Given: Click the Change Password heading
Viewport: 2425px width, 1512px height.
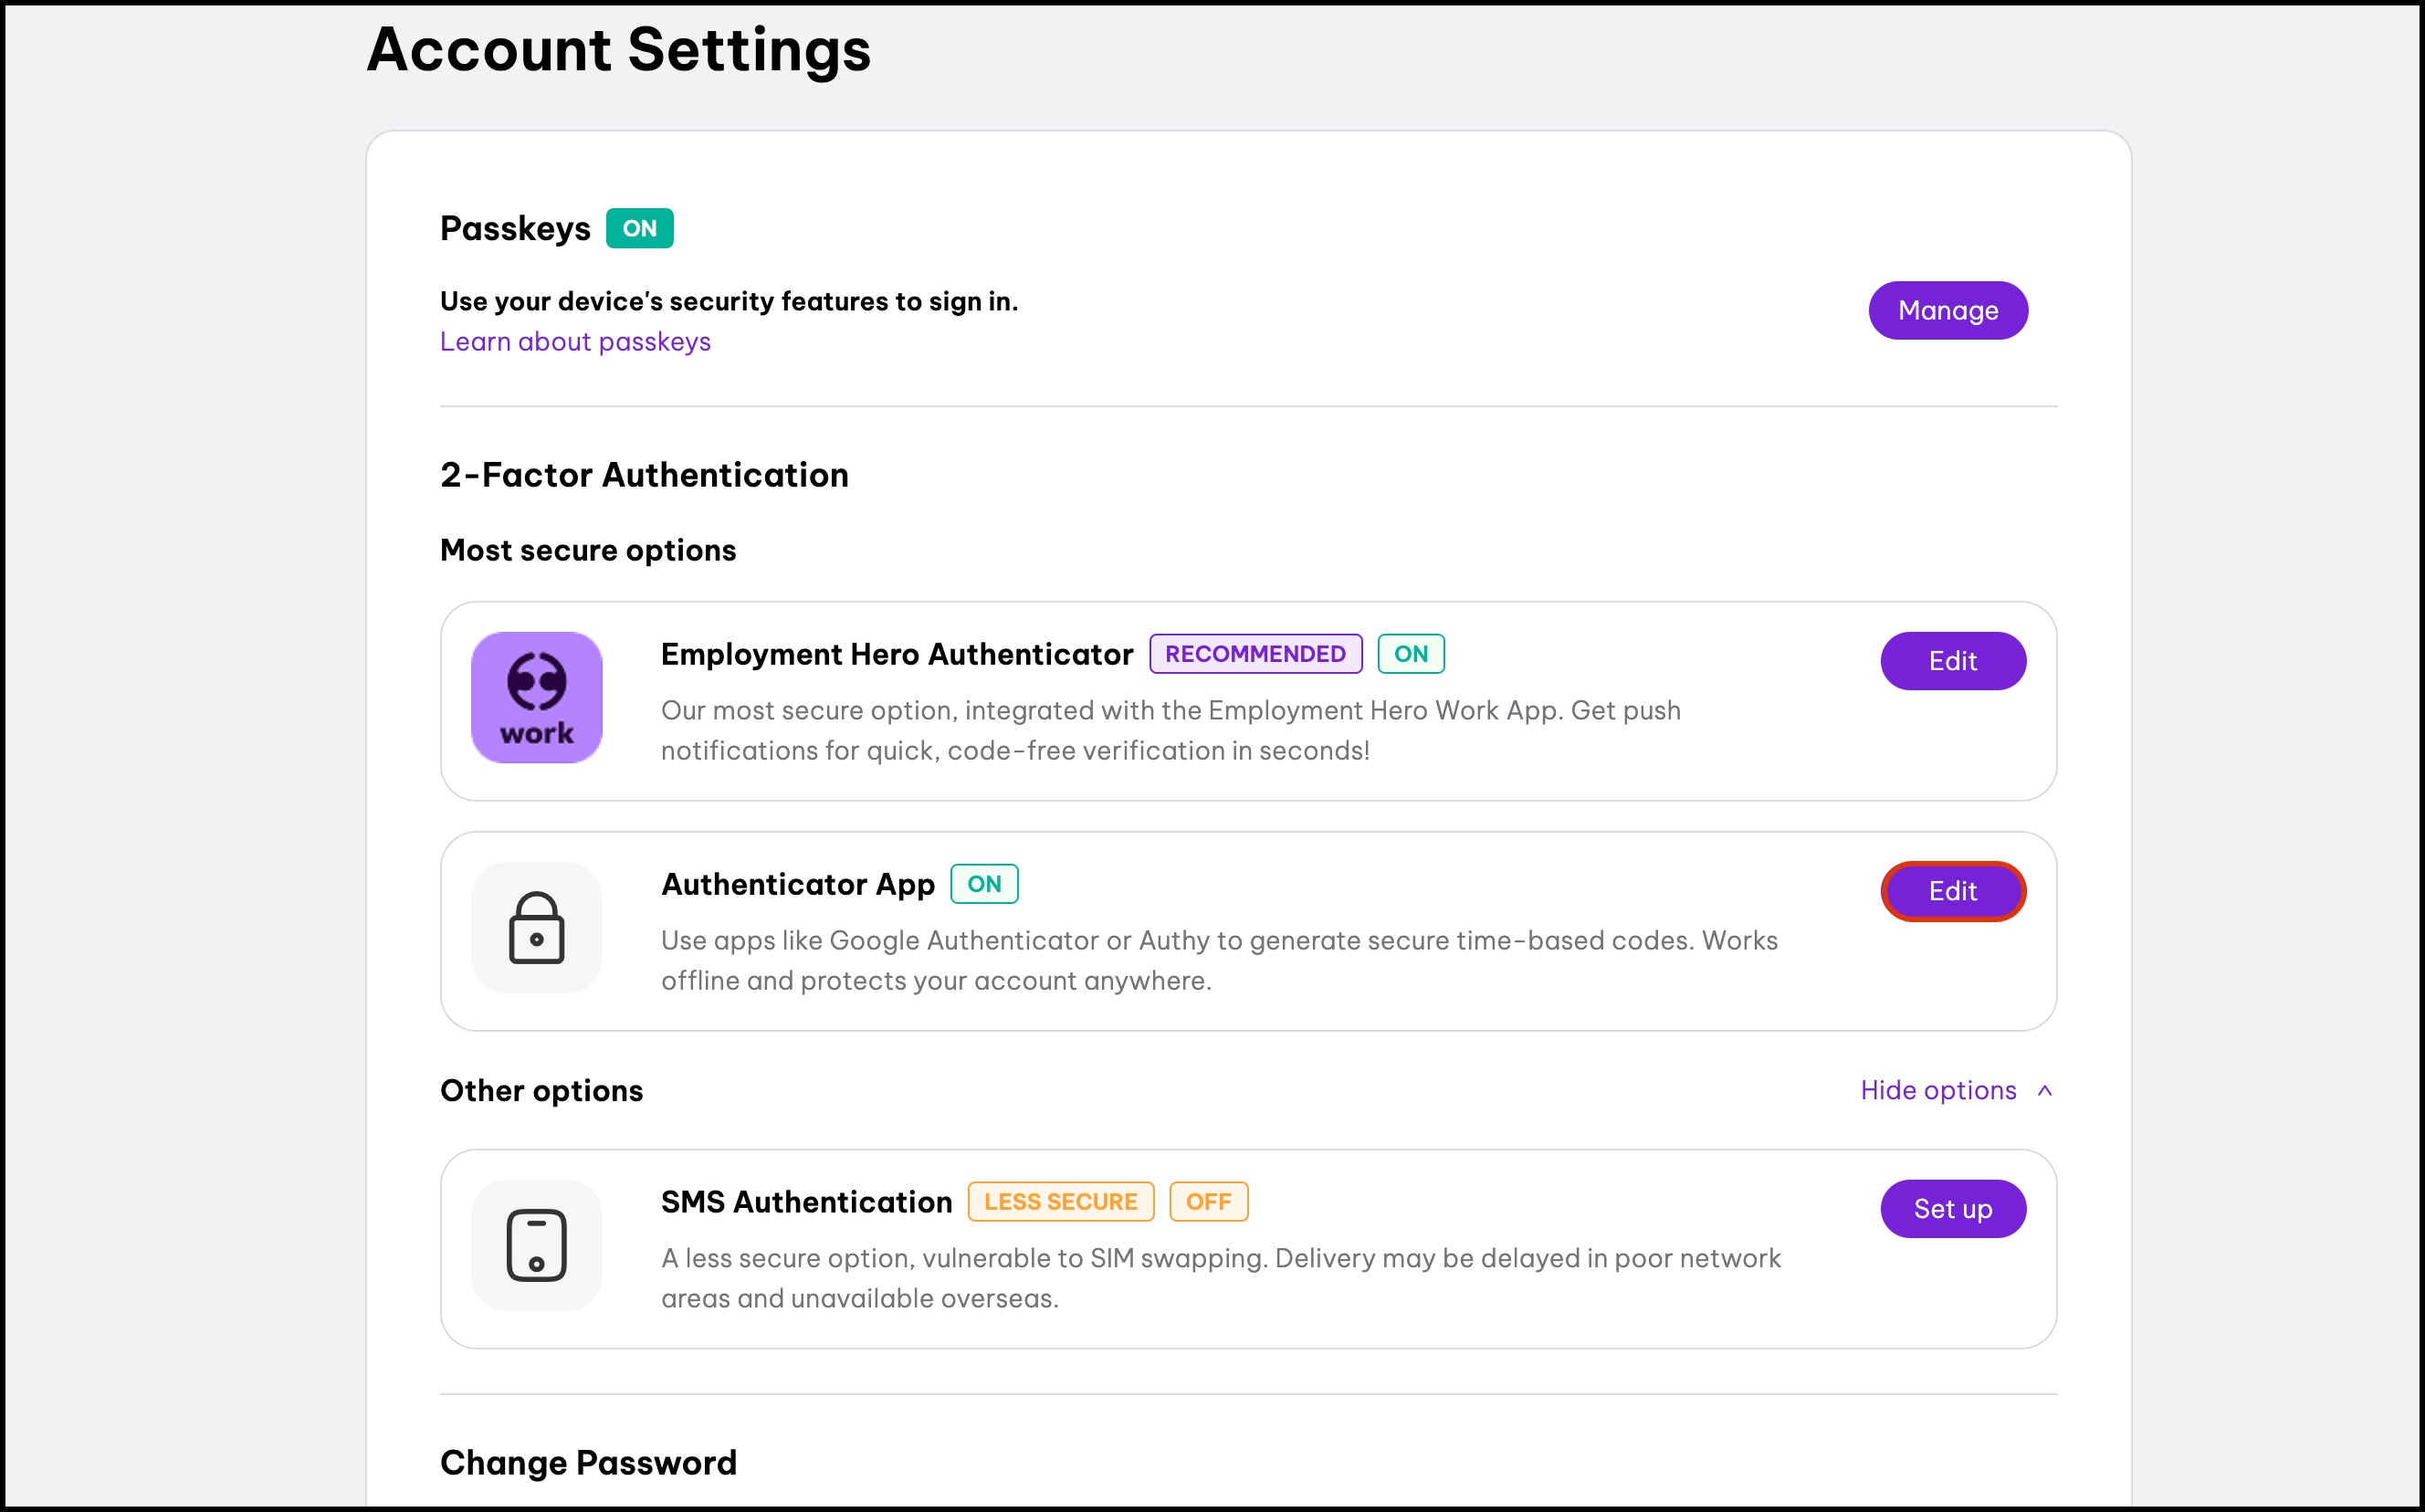Looking at the screenshot, I should click(x=588, y=1463).
